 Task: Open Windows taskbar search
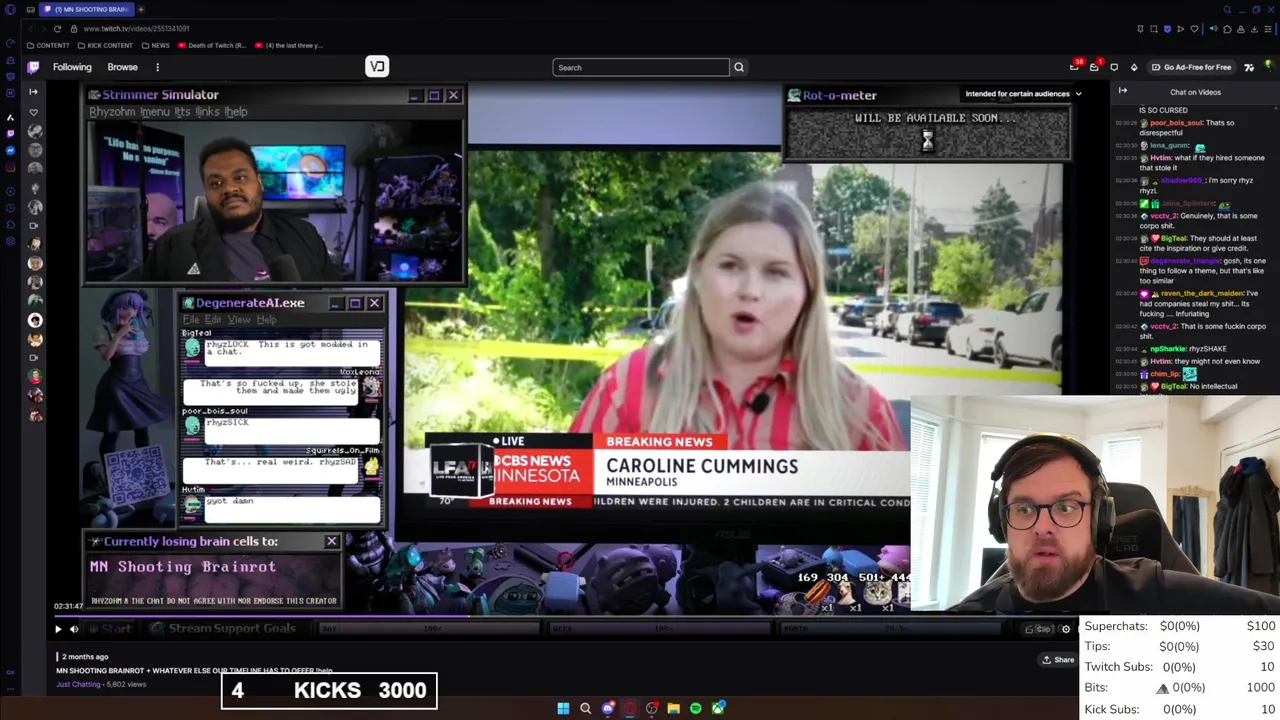pyautogui.click(x=586, y=708)
